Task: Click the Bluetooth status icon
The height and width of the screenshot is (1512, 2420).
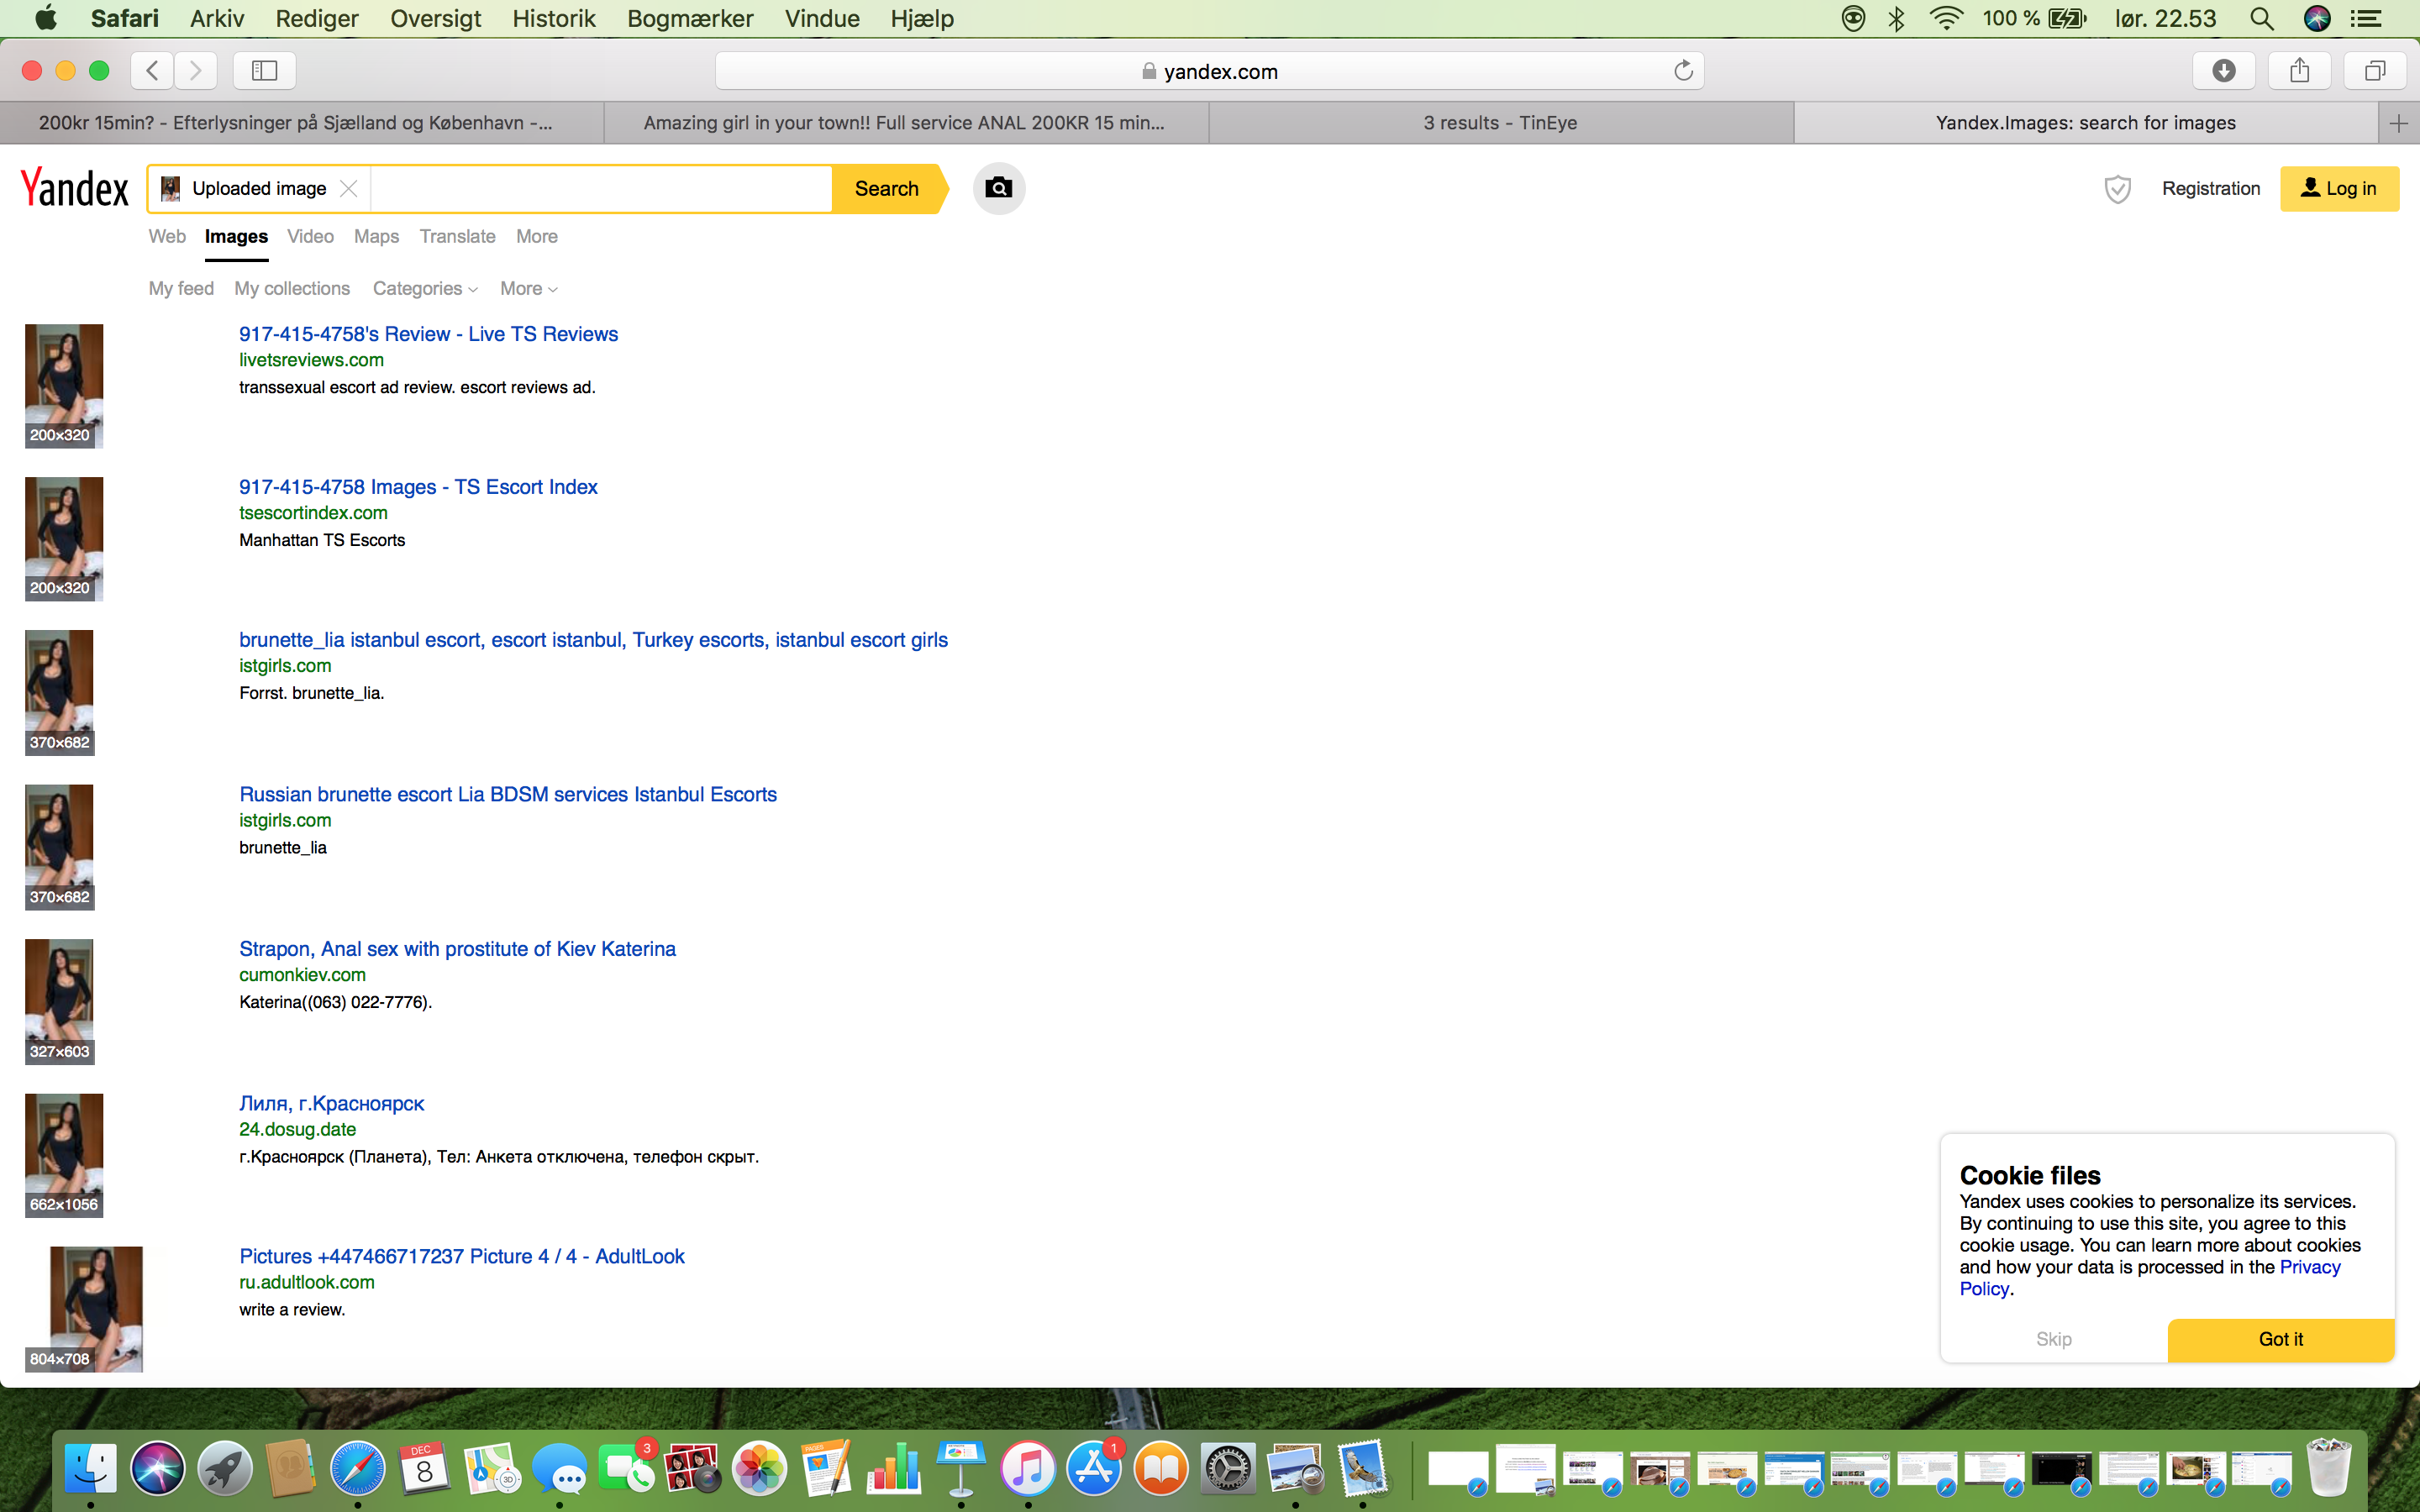Action: point(1896,18)
